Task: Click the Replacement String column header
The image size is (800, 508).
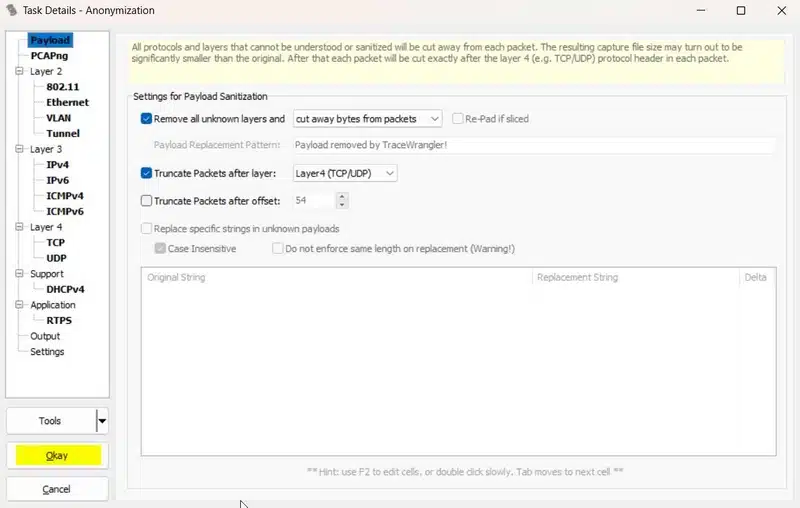Action: 635,277
